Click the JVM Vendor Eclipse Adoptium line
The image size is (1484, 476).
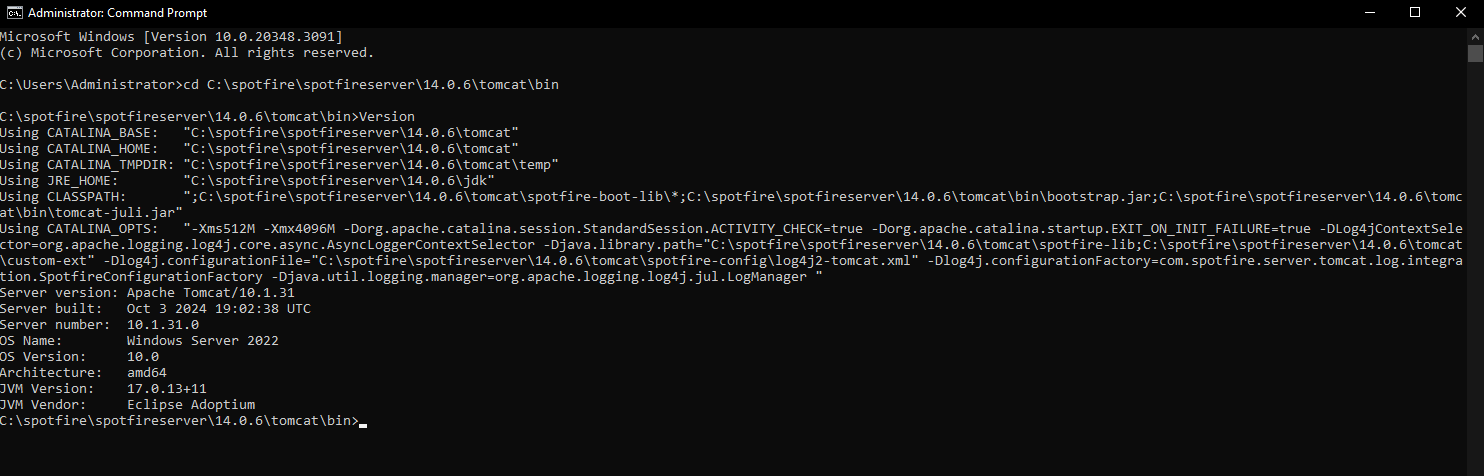(x=128, y=405)
